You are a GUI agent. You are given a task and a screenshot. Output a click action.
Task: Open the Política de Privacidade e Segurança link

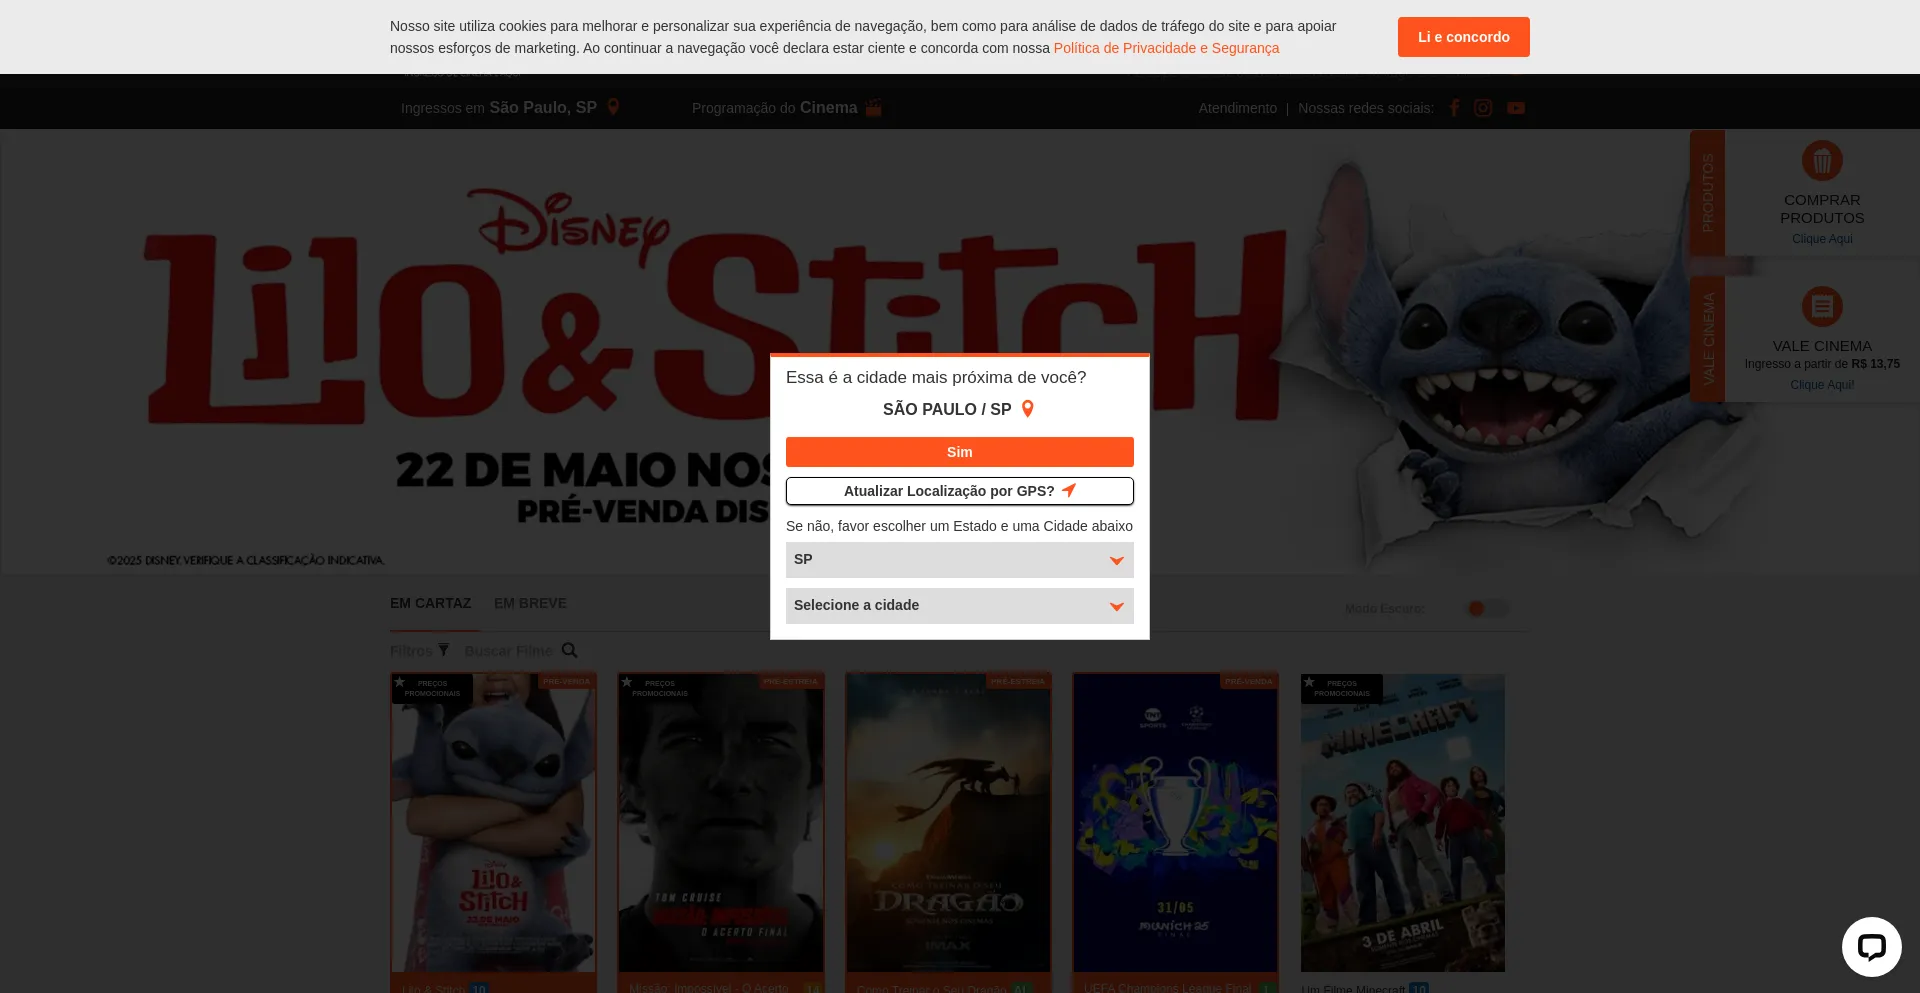coord(1166,48)
